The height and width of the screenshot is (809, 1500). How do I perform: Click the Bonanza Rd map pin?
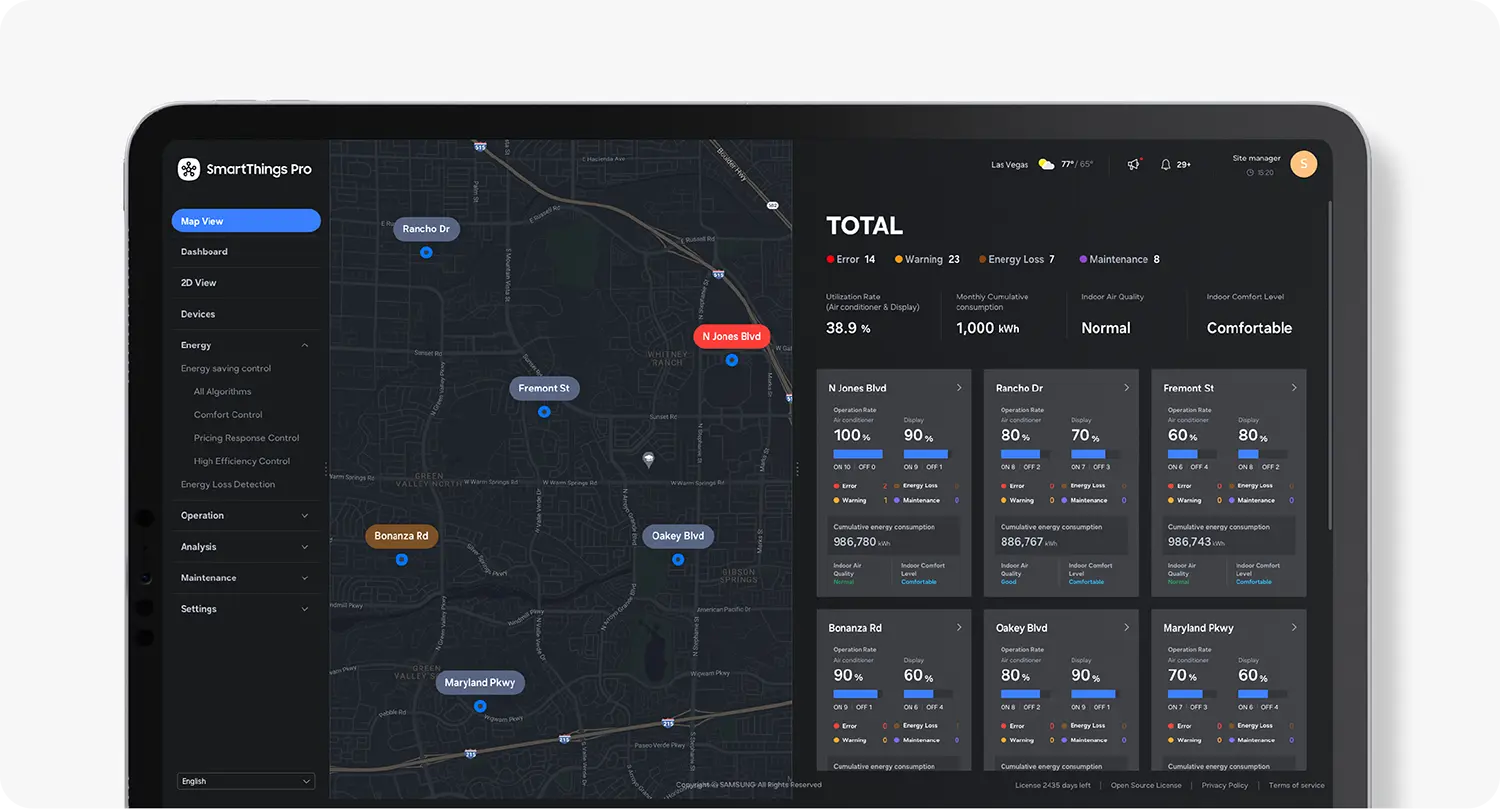[x=401, y=559]
